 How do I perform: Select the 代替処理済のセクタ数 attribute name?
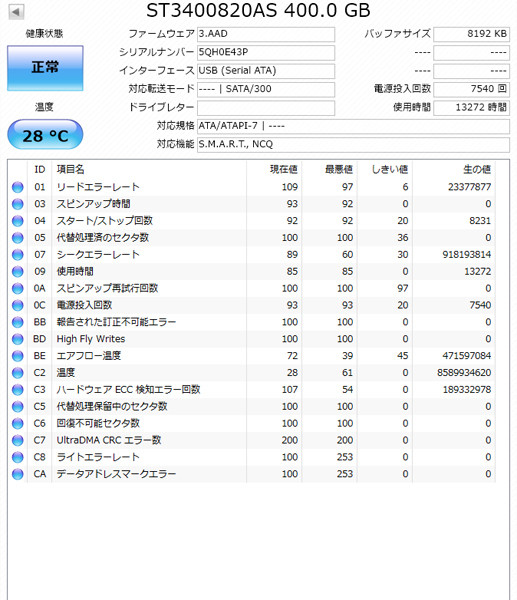click(103, 238)
